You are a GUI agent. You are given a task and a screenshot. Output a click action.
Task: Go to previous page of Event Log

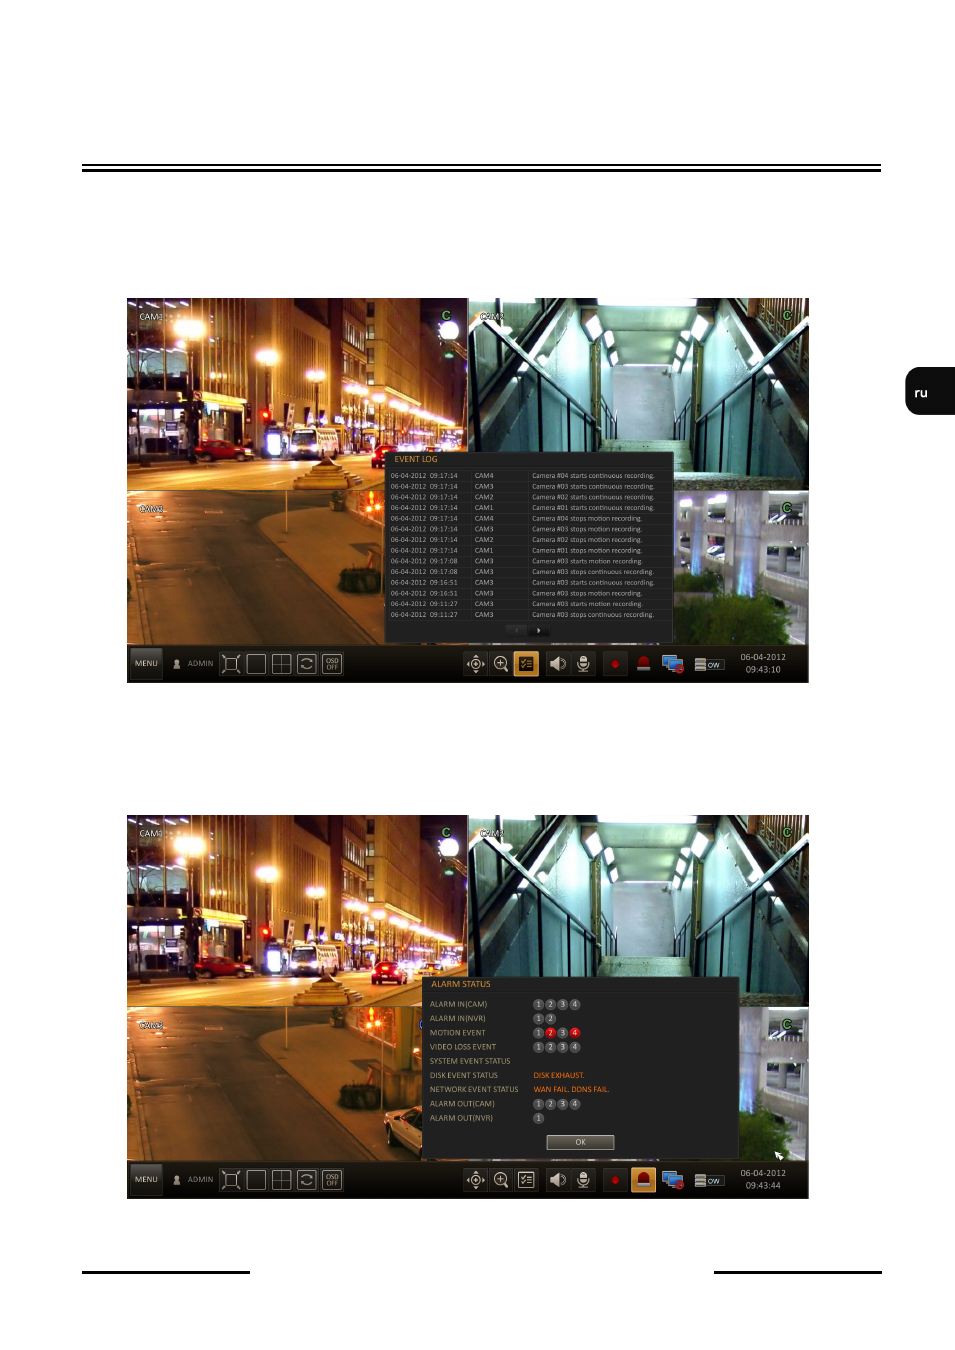[x=516, y=630]
